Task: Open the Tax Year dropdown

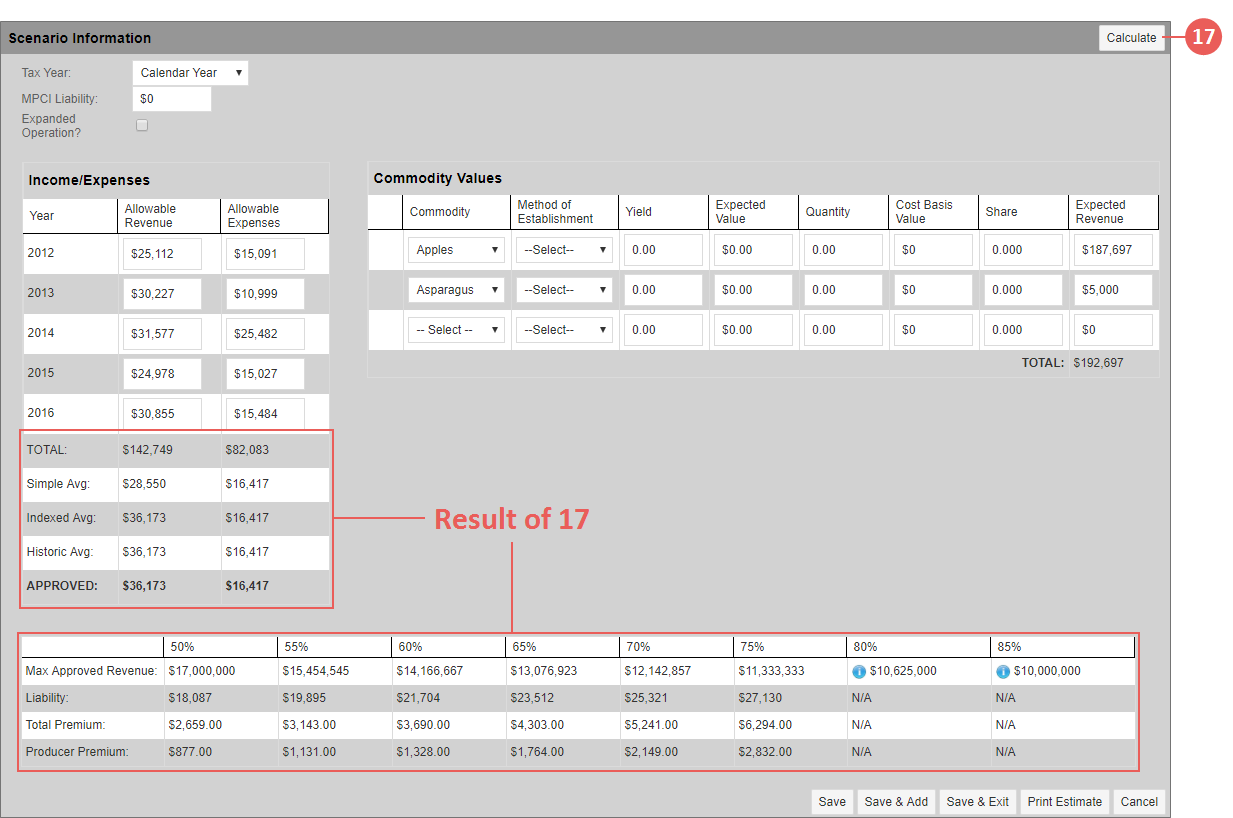Action: click(190, 72)
